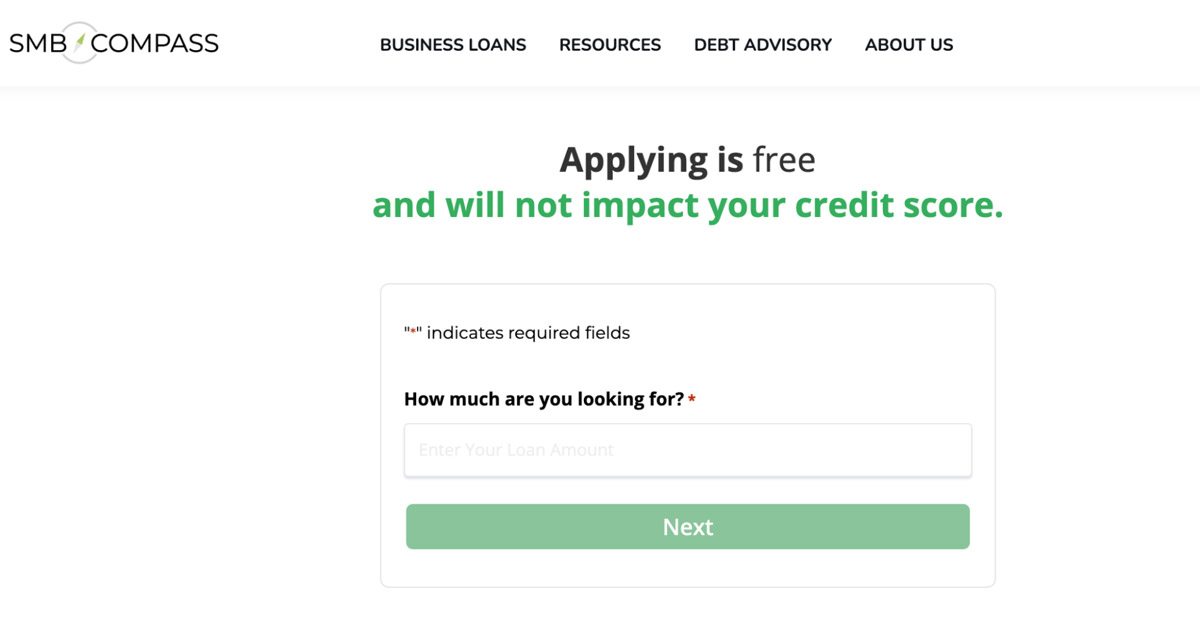Click inside the Enter Your Loan Amount field

[687, 450]
